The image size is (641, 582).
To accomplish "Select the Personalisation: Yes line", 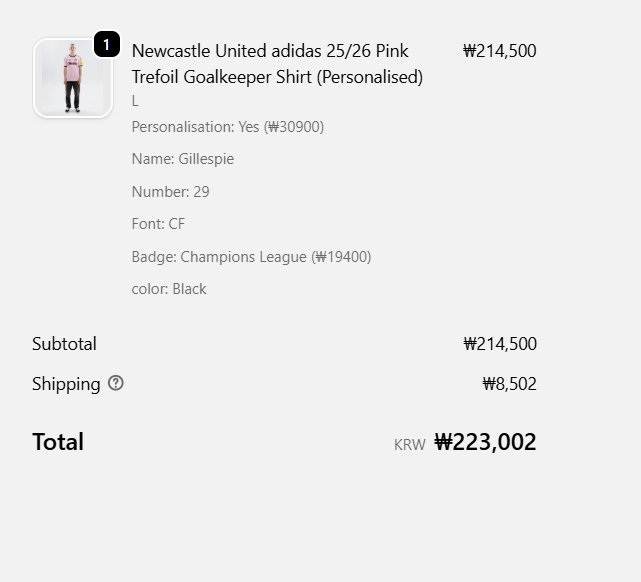I will point(227,127).
